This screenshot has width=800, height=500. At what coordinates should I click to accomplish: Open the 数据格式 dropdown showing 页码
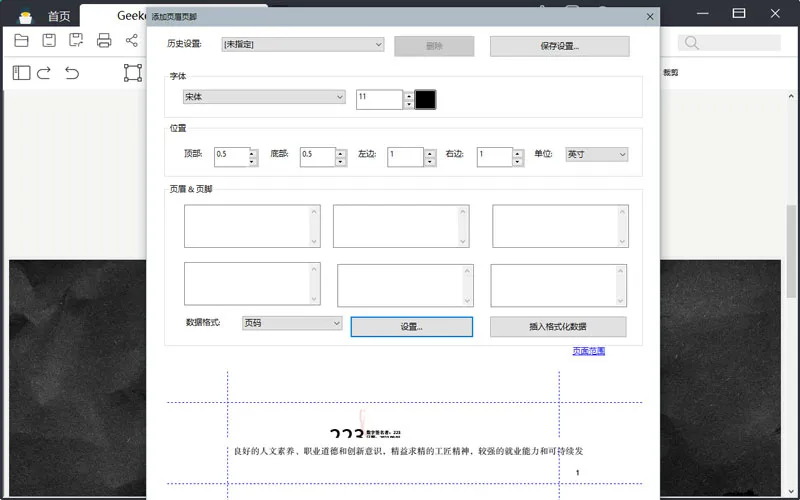tap(292, 323)
